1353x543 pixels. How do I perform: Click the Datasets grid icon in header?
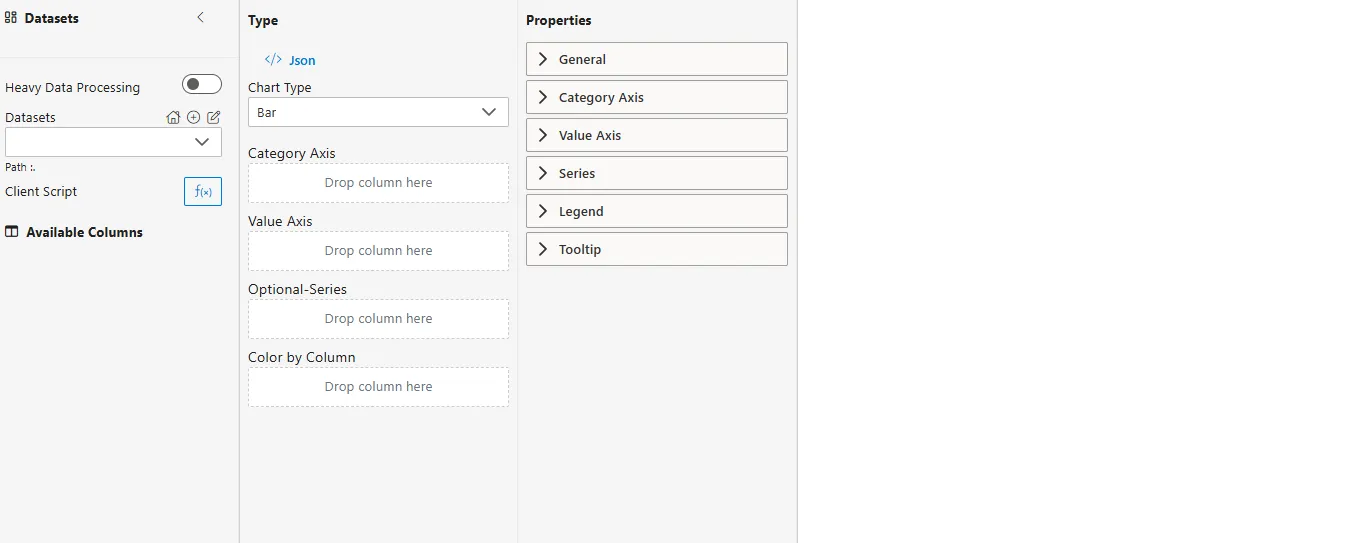click(x=11, y=18)
